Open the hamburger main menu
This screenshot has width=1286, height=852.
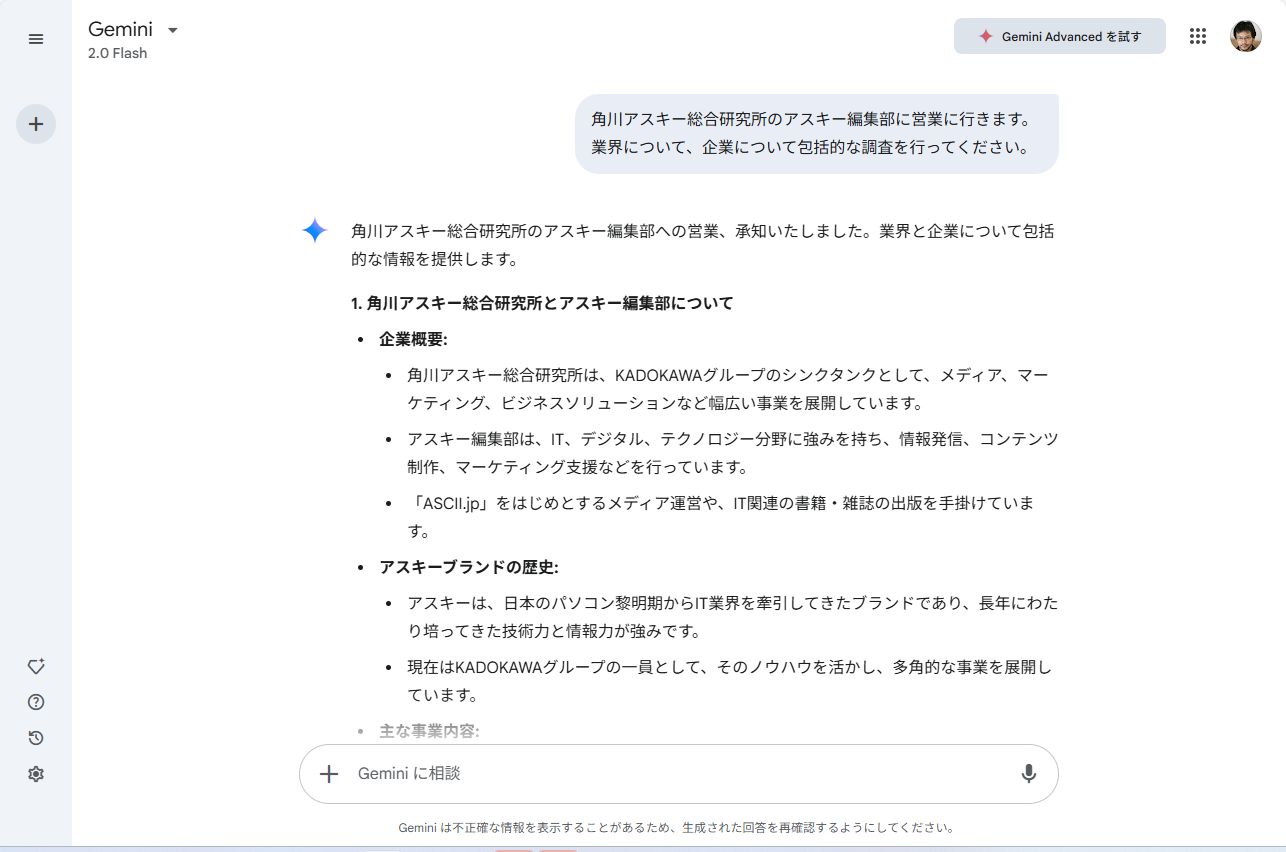(x=36, y=39)
